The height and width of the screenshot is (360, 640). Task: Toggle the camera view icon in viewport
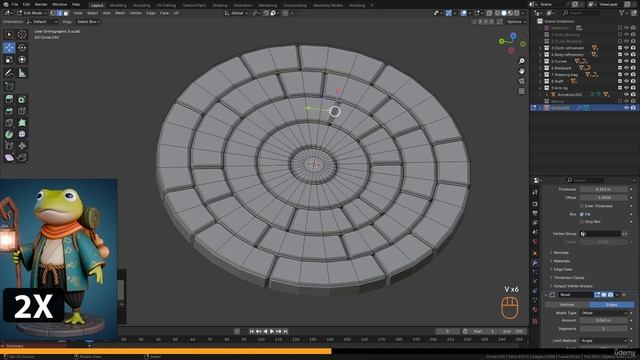522,81
